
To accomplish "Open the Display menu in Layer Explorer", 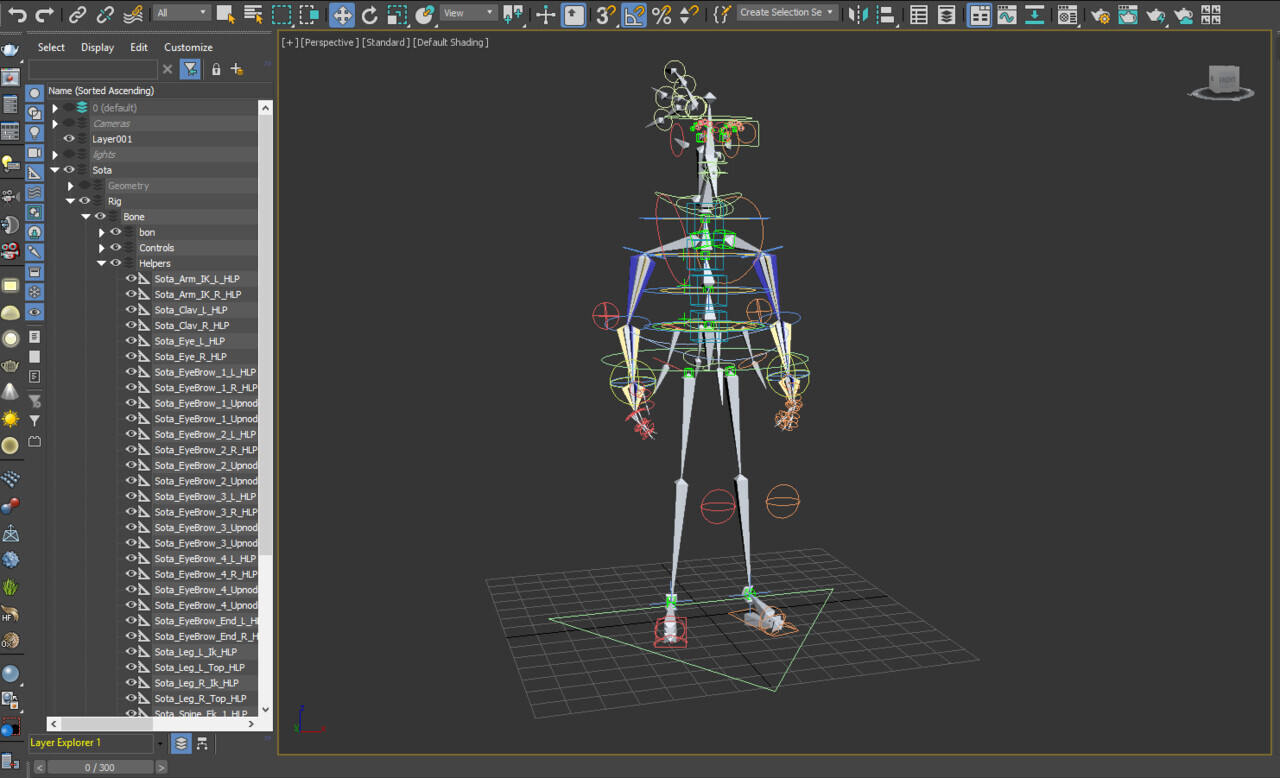I will 97,47.
